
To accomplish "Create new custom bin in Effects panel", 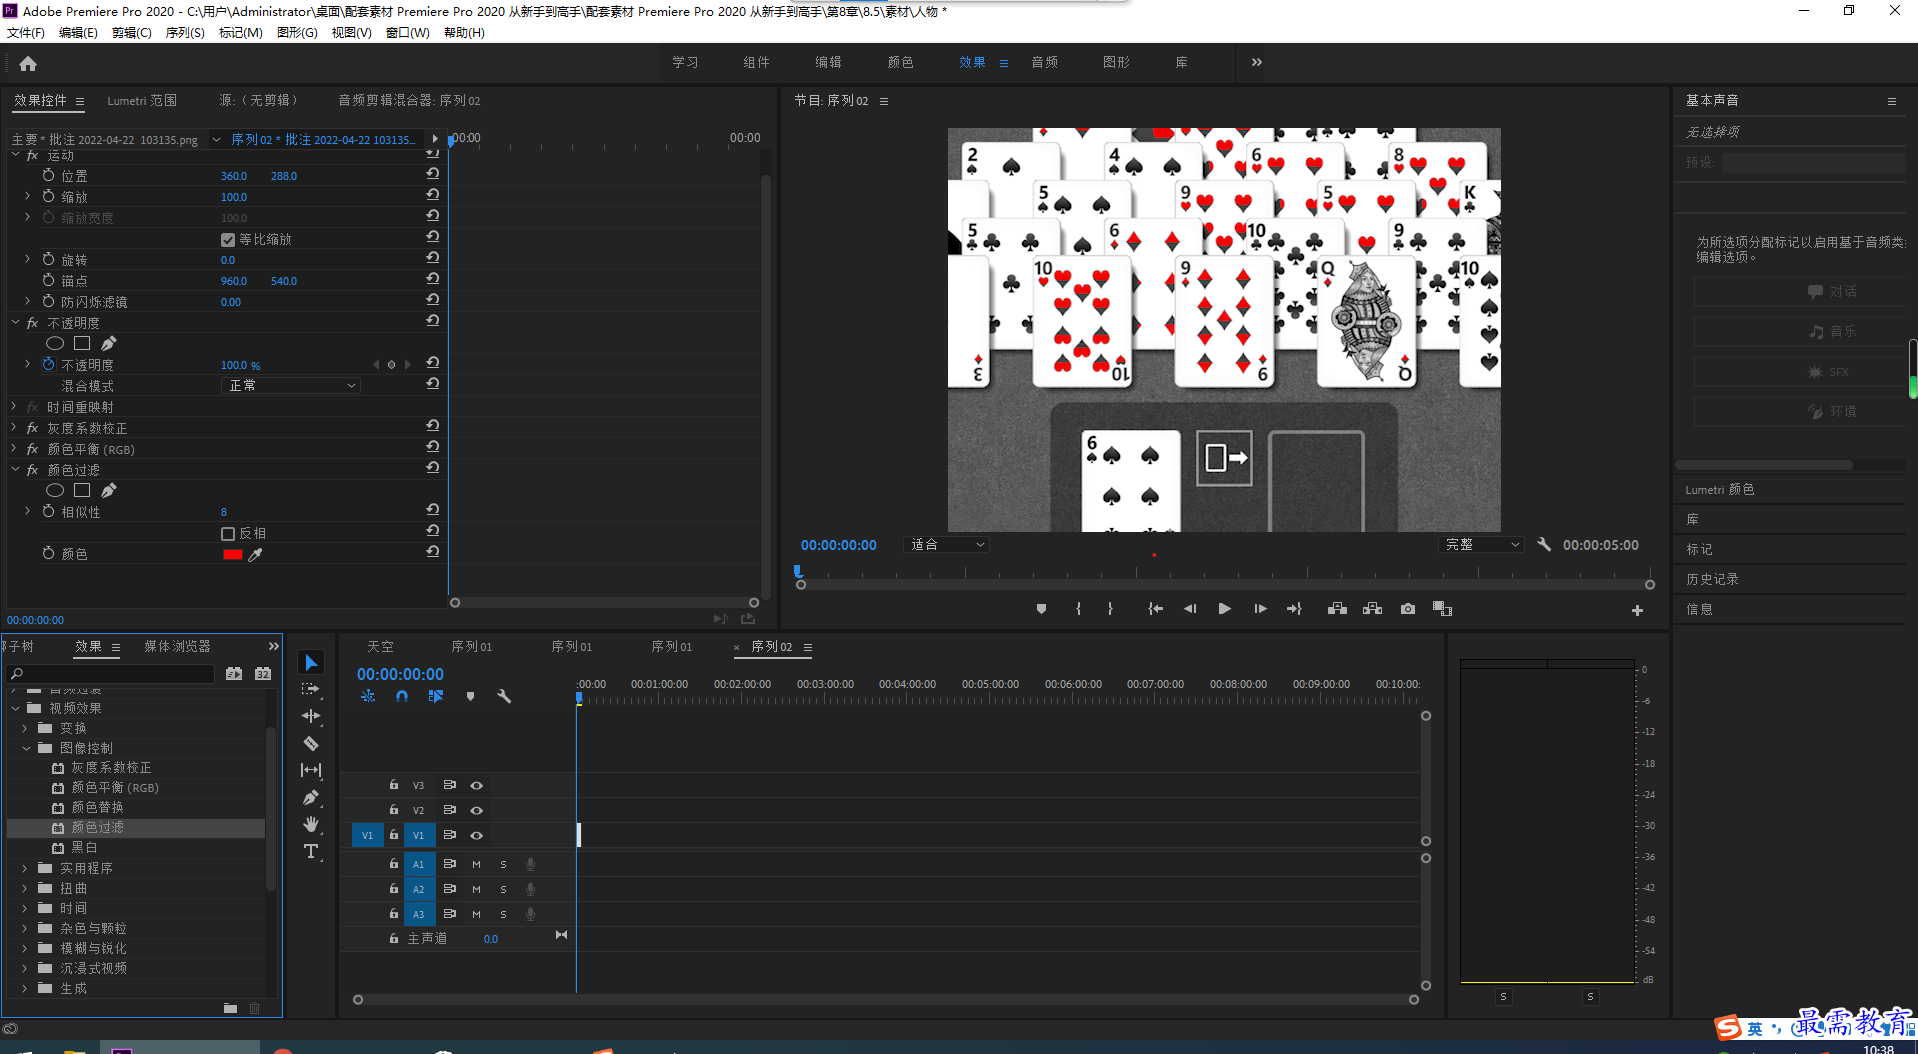I will pos(230,1008).
